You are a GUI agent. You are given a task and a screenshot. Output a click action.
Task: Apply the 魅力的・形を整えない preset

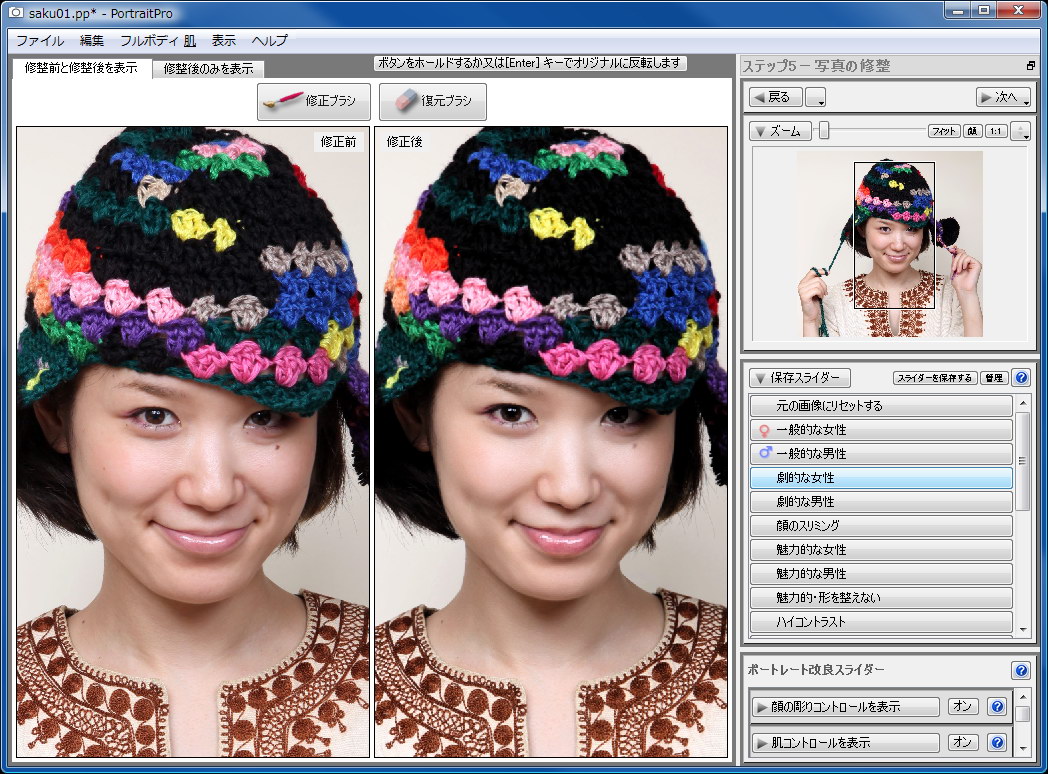pyautogui.click(x=881, y=598)
